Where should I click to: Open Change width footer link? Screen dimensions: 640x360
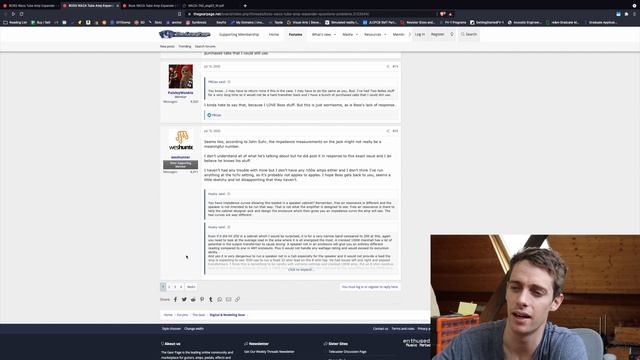pyautogui.click(x=194, y=329)
